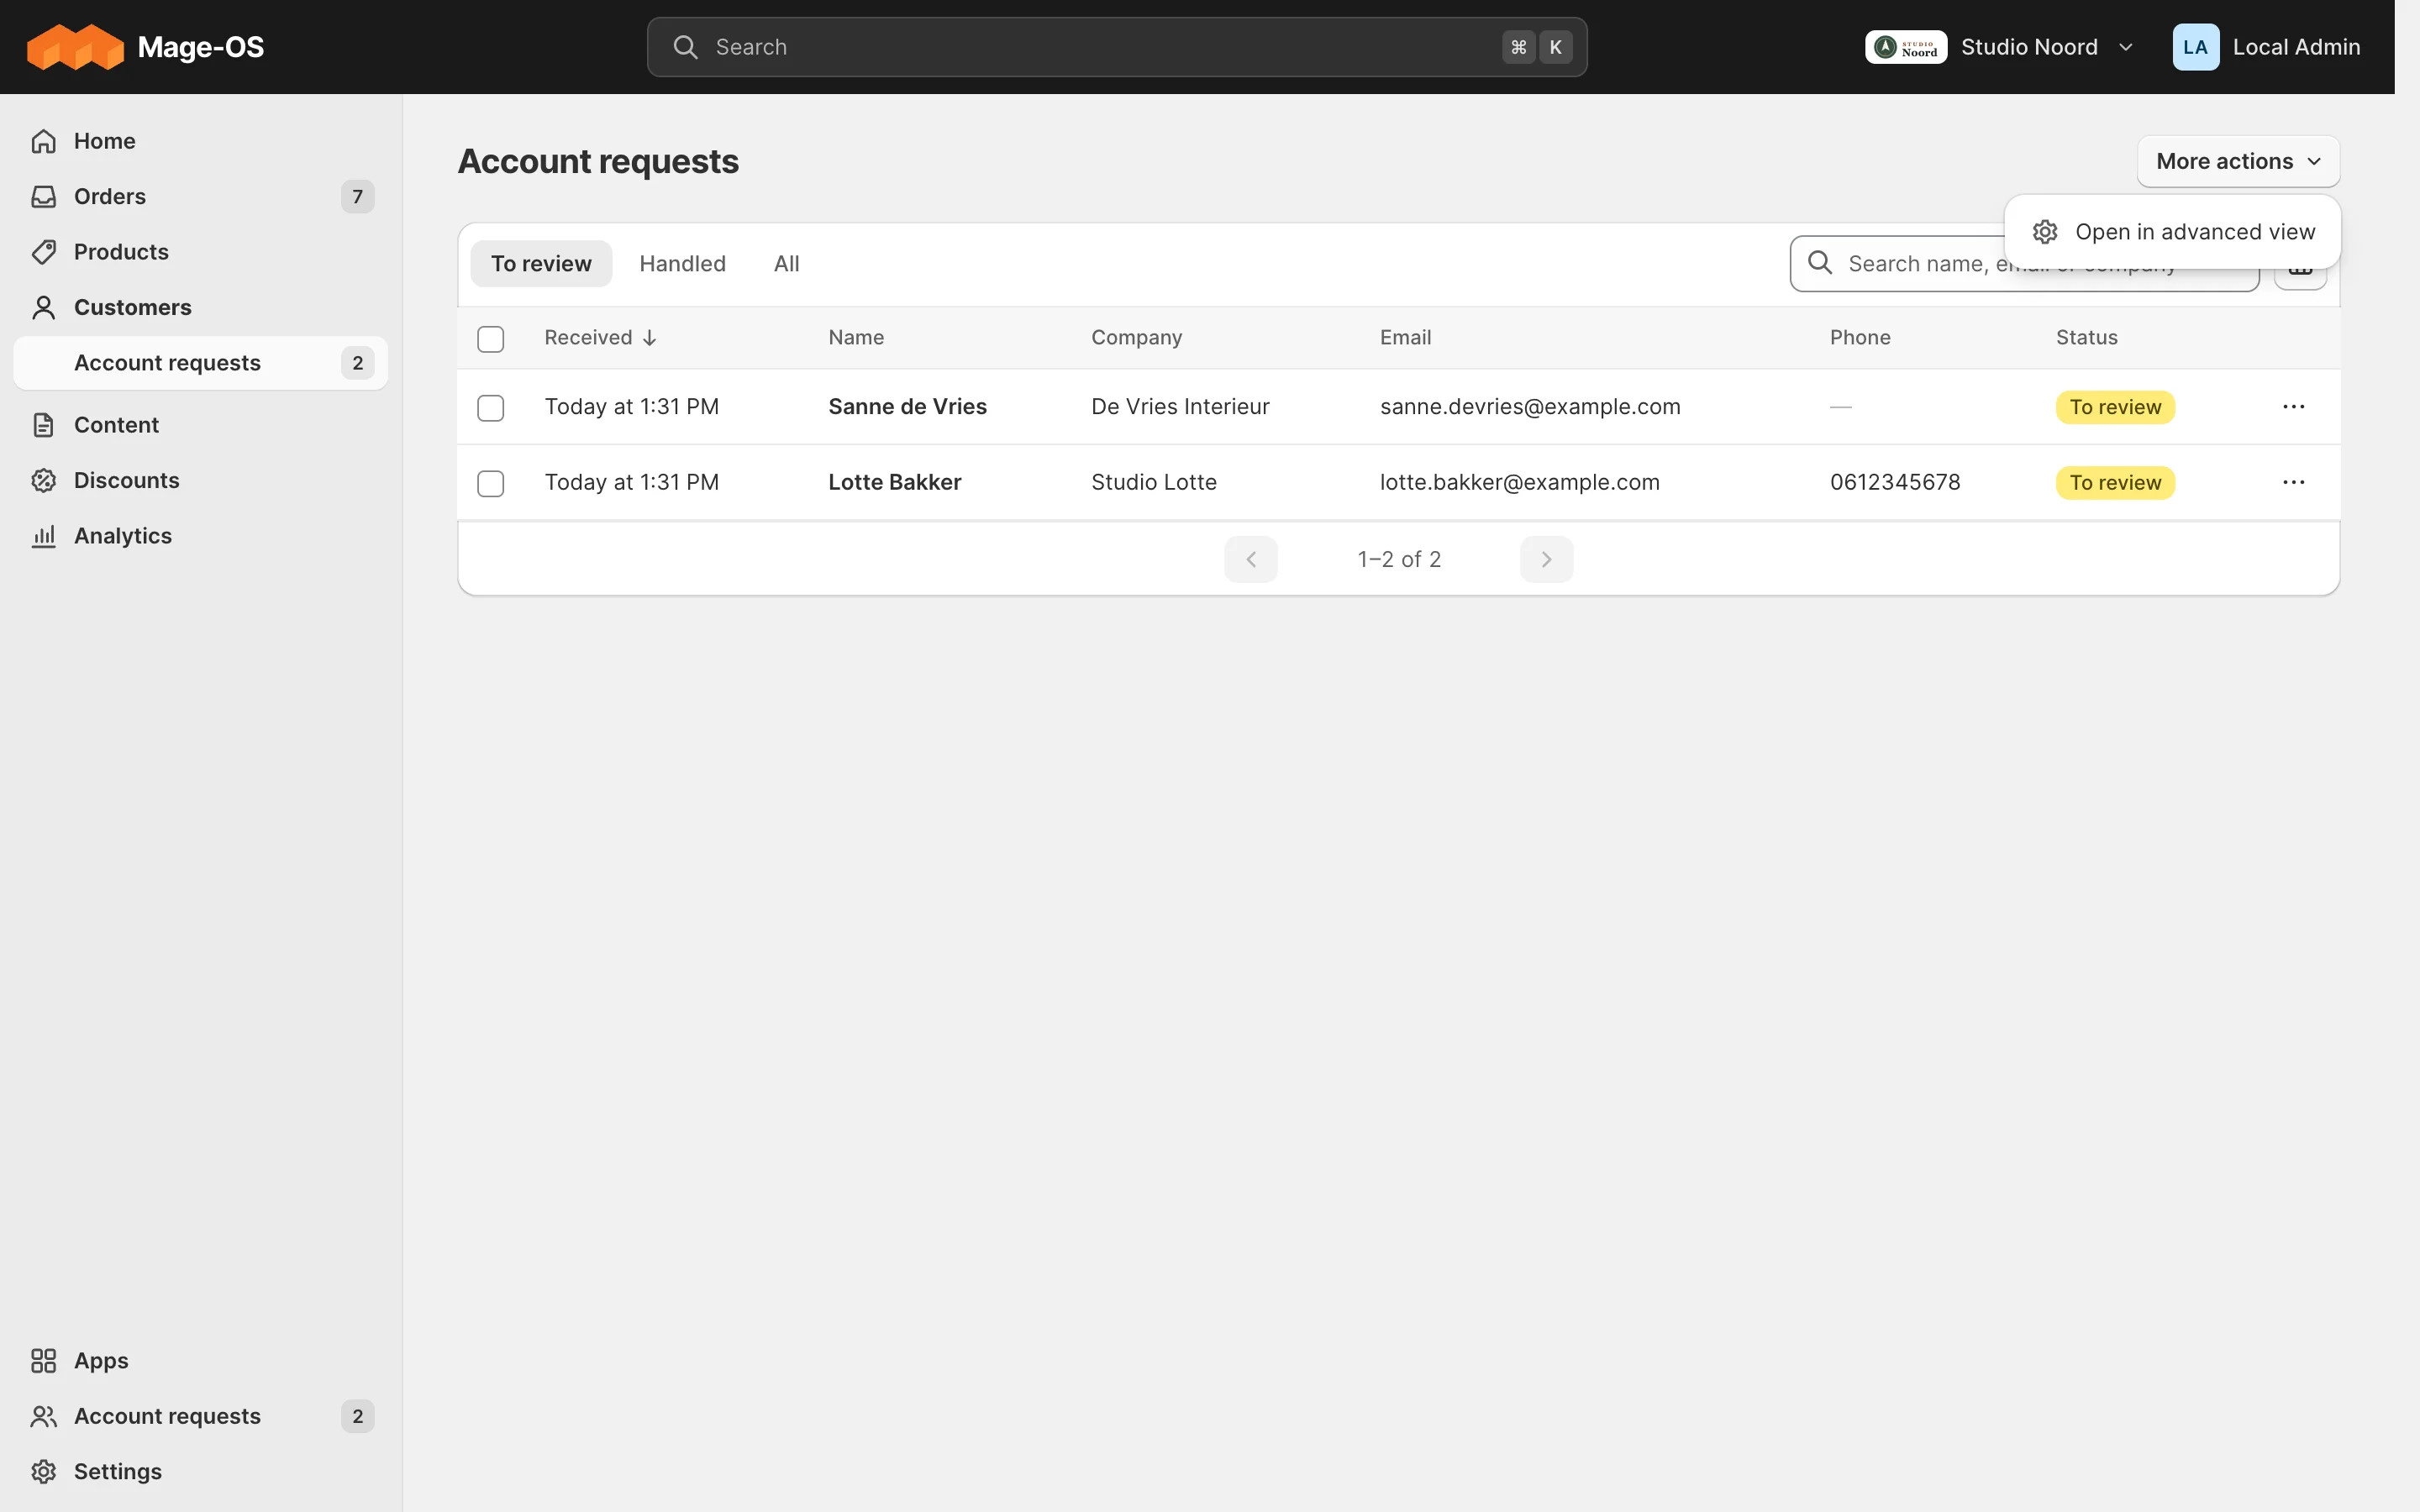Click the company De Vries Interieur
Screen dimensions: 2420x1512
(1179, 407)
